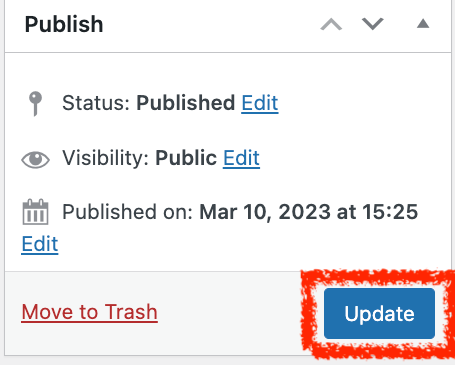Move the Publish box down with the down chevron

tap(373, 24)
